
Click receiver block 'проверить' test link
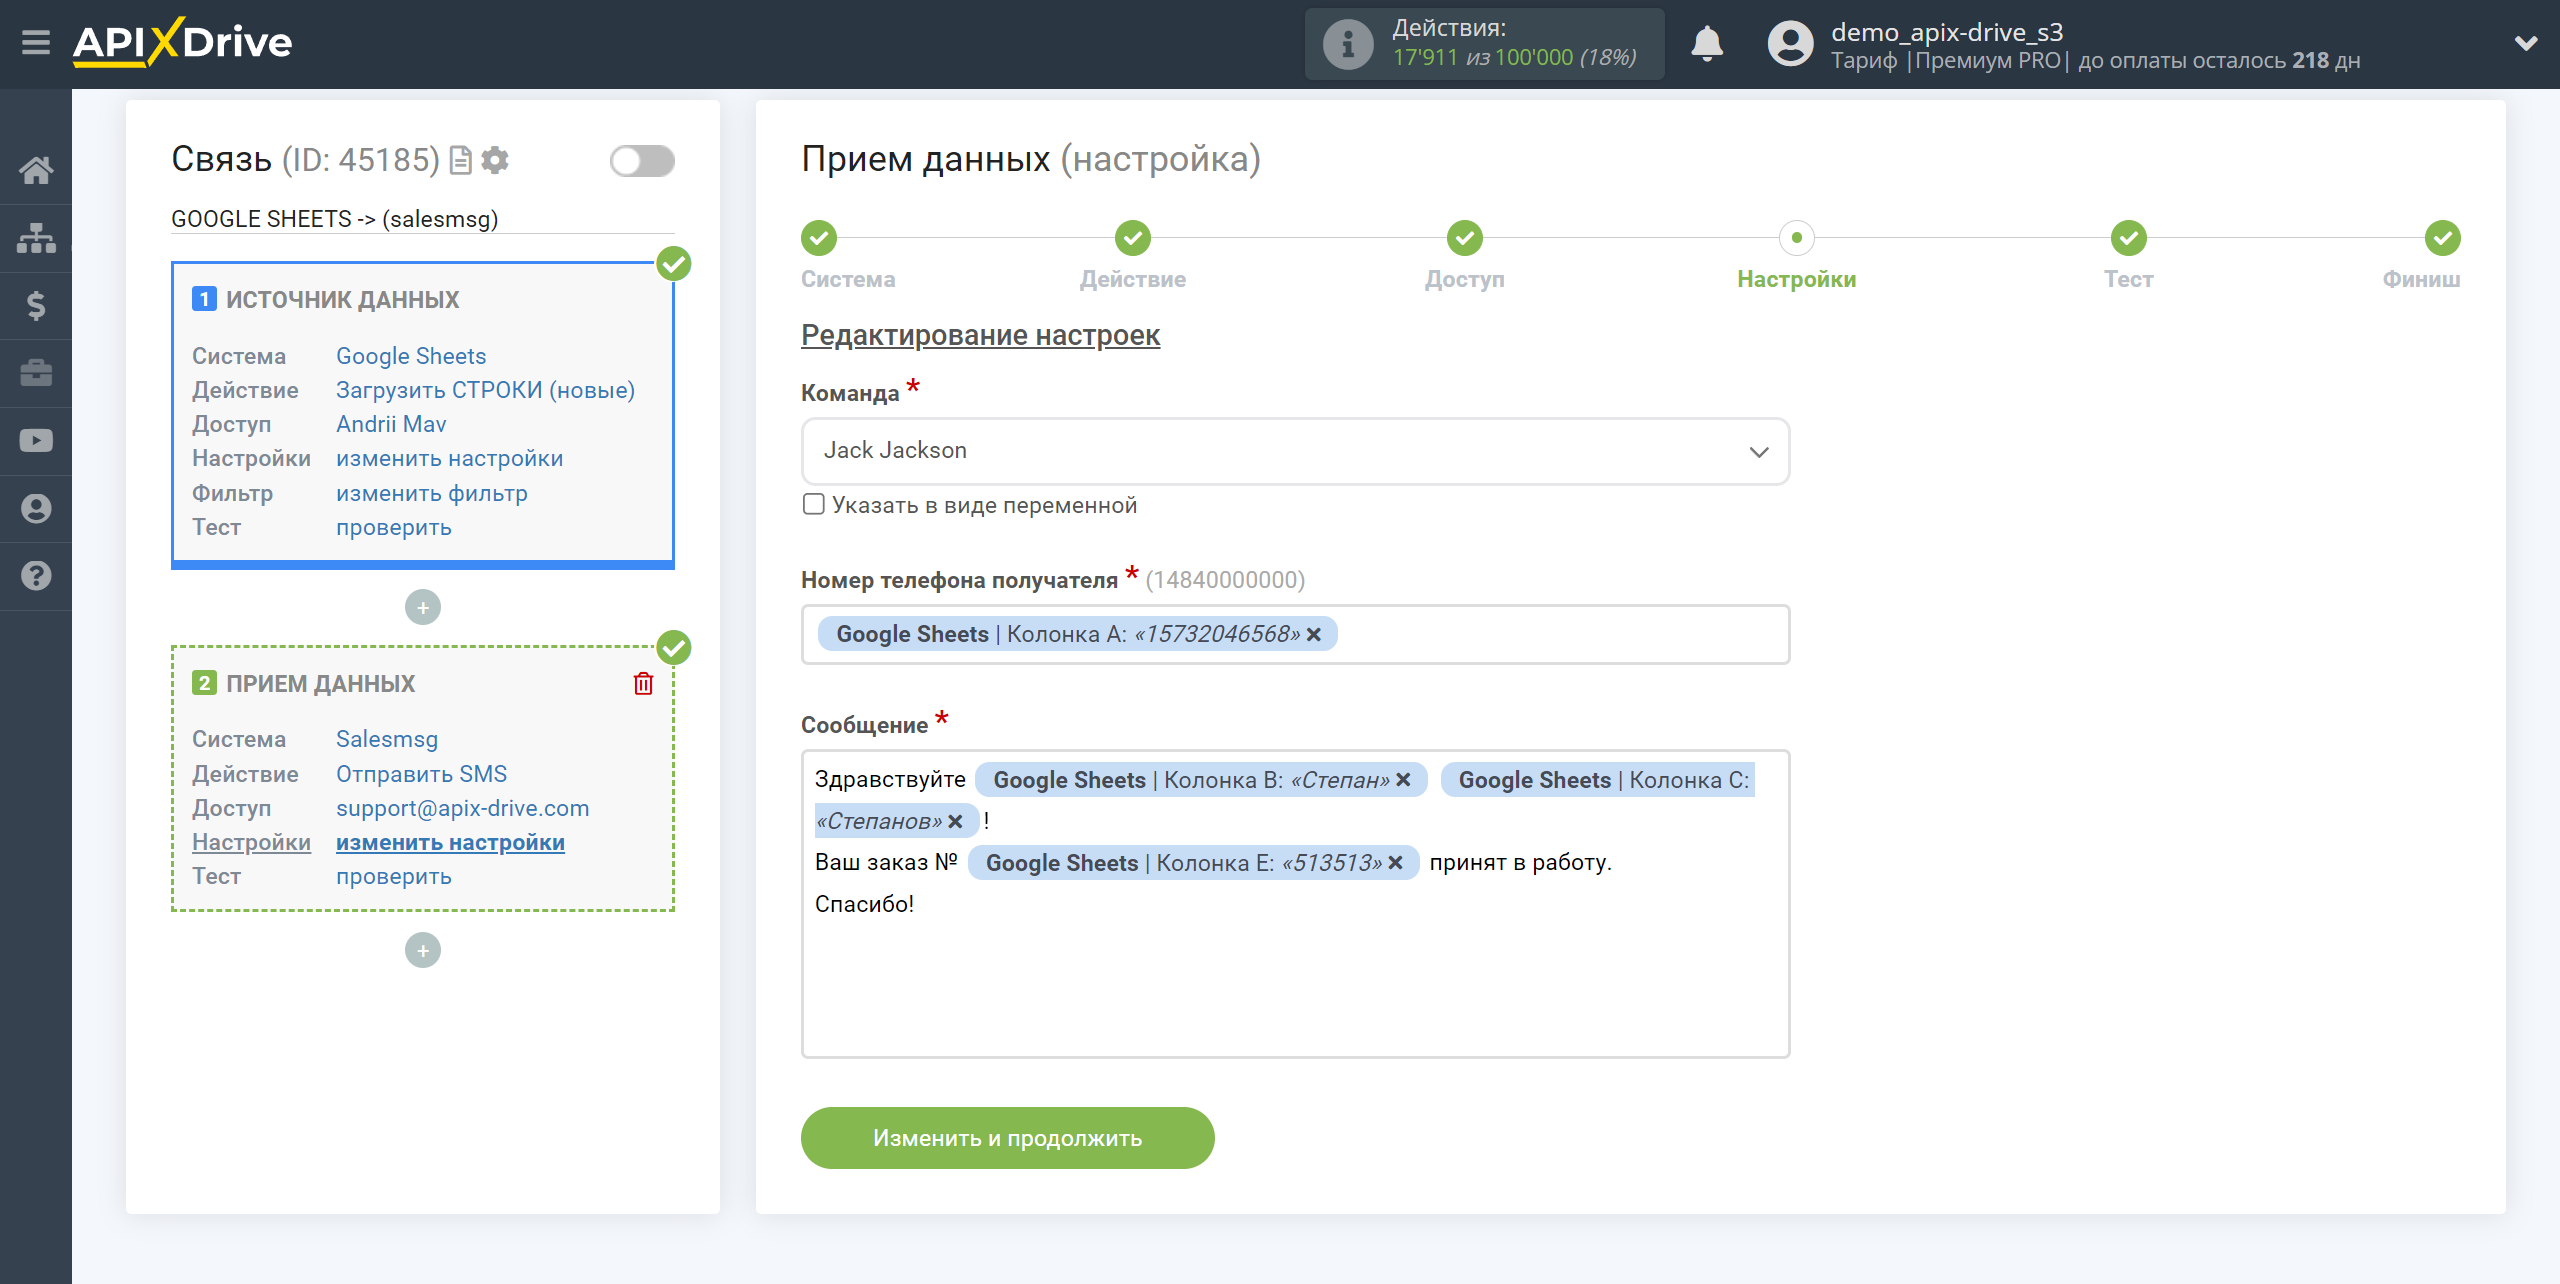[x=393, y=876]
